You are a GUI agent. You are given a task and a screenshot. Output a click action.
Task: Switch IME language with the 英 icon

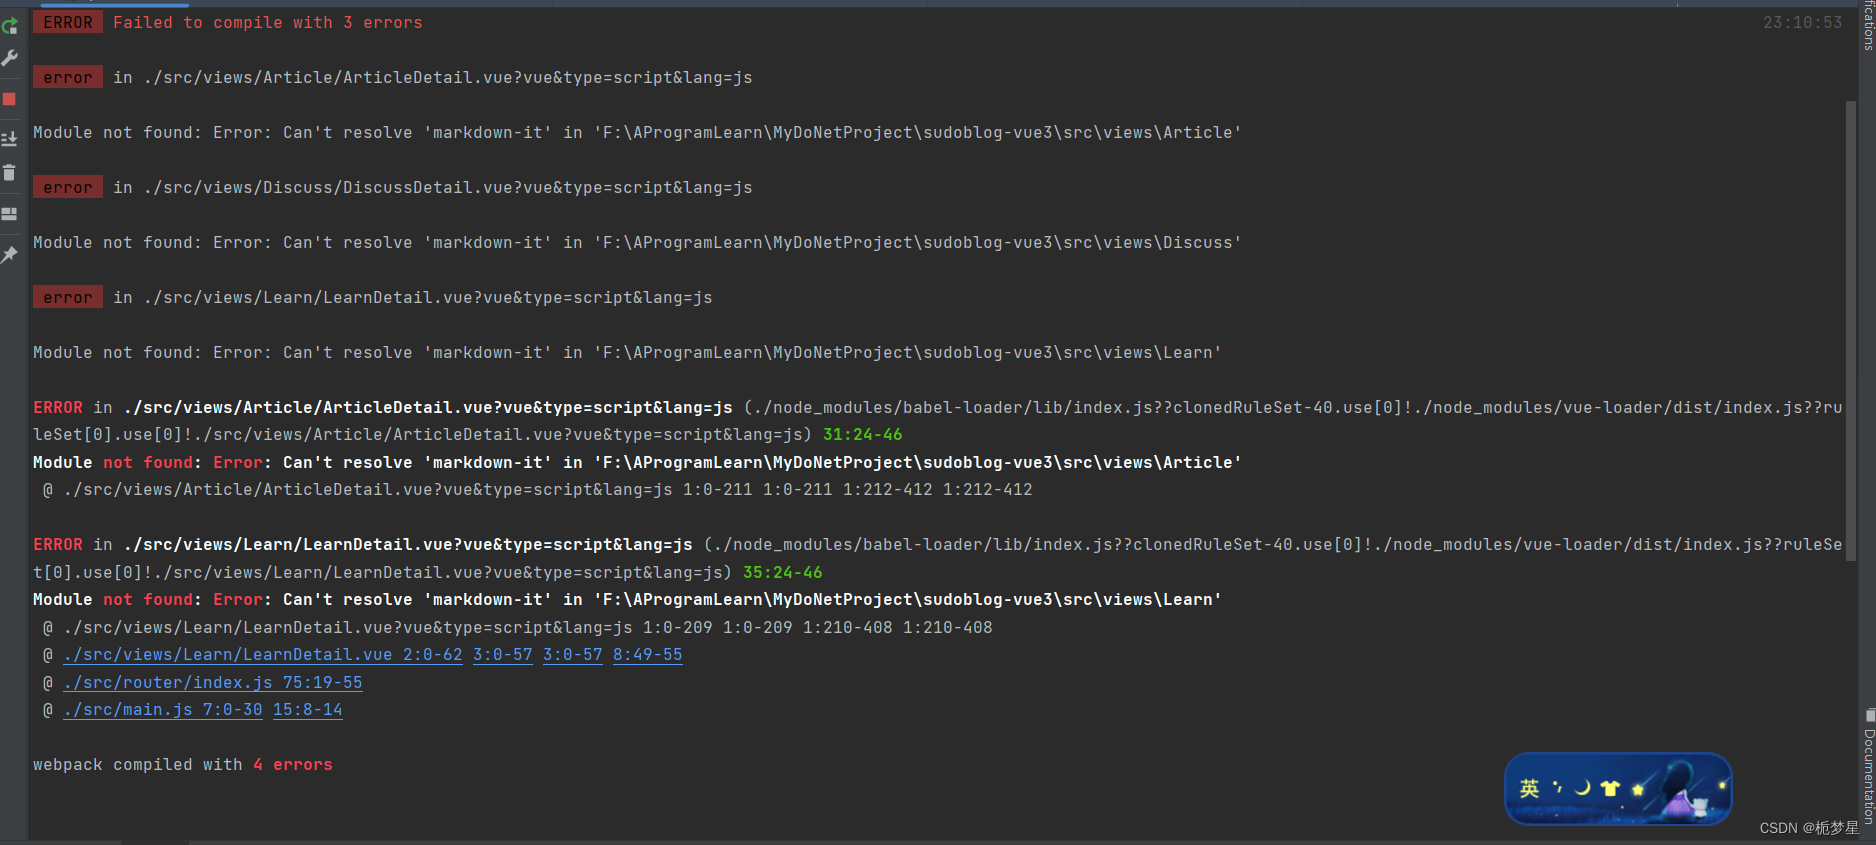1529,789
